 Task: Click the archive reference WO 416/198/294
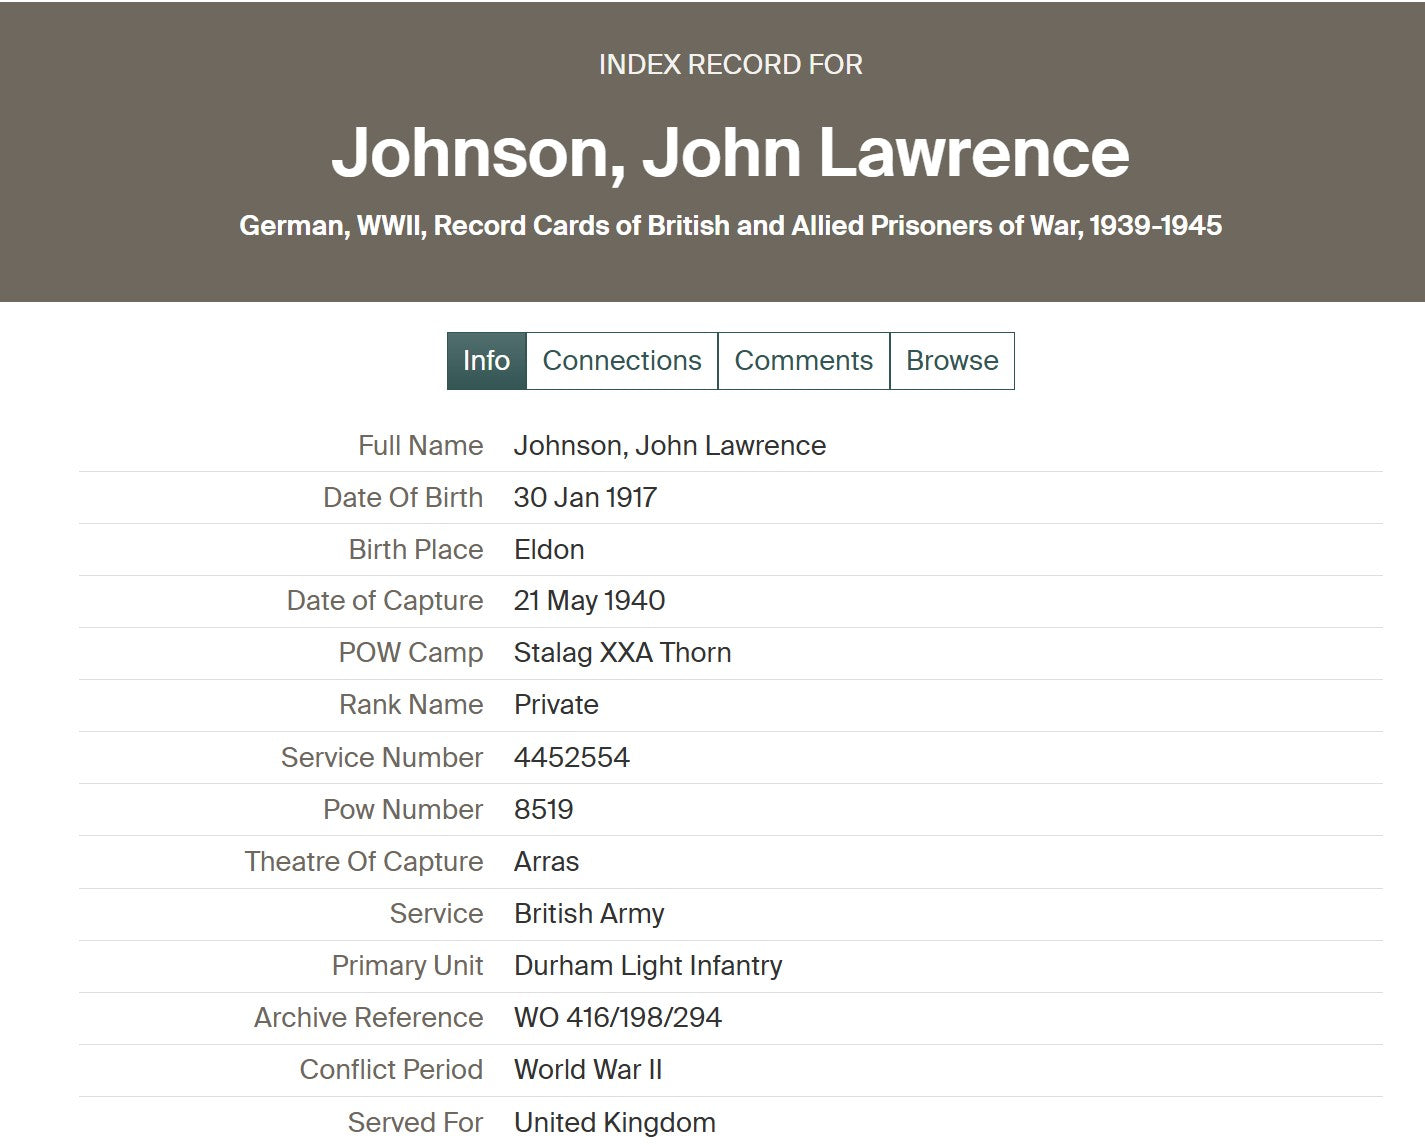pos(617,1018)
